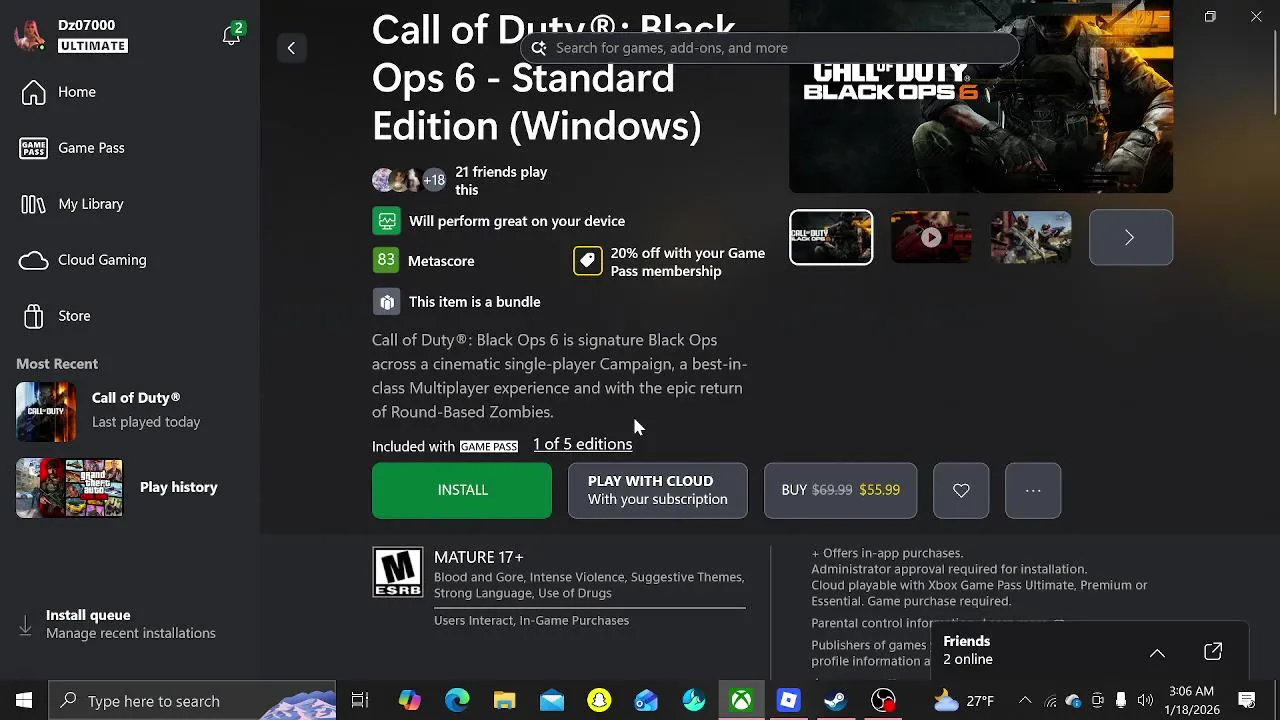
Task: Click the bundle box icon
Action: click(x=387, y=302)
